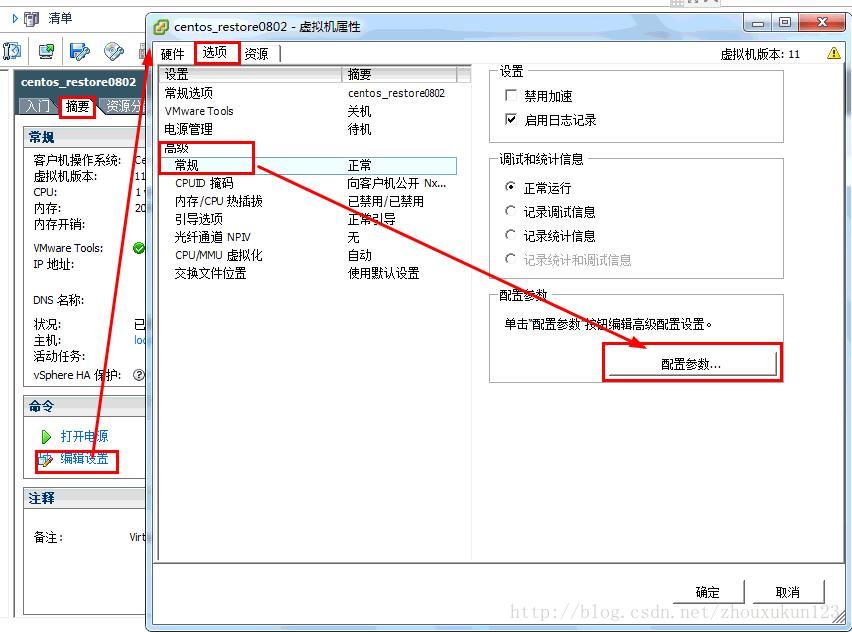Image resolution: width=852 pixels, height=632 pixels.
Task: Click the CD drive toolbar icon
Action: coord(114,52)
